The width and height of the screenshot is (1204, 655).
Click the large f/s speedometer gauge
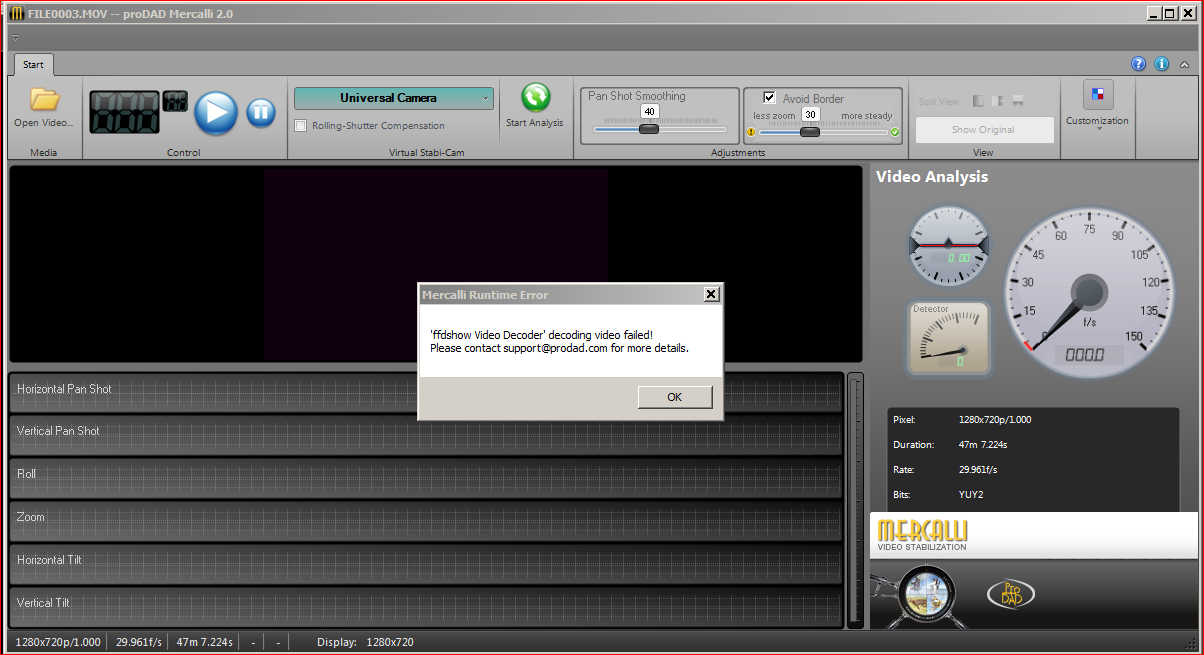[1091, 291]
